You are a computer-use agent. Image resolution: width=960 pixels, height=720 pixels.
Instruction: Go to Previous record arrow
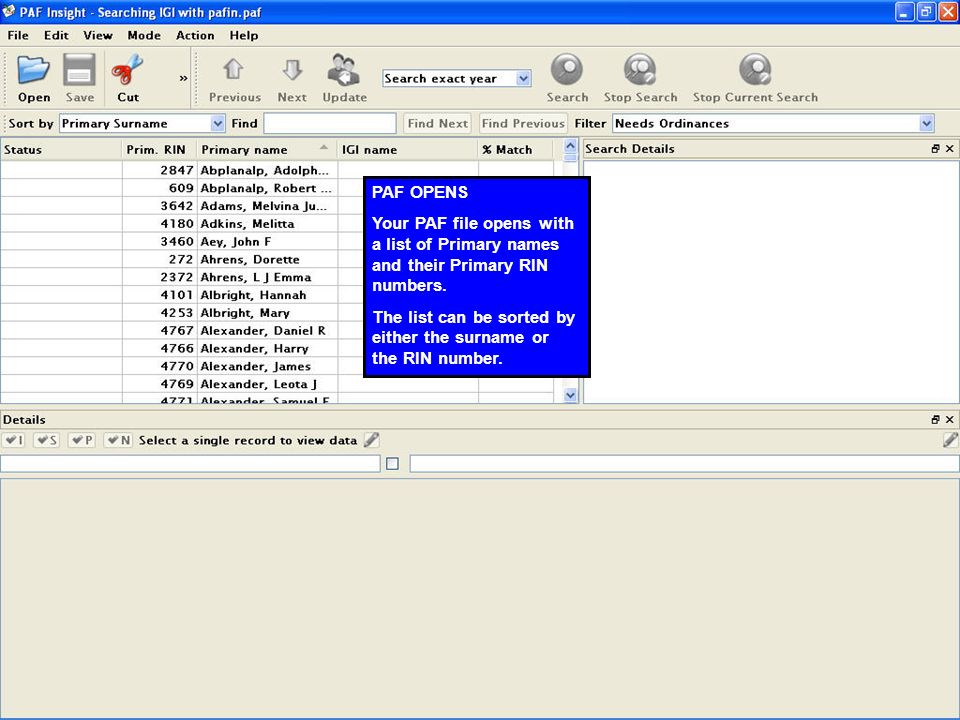point(233,69)
